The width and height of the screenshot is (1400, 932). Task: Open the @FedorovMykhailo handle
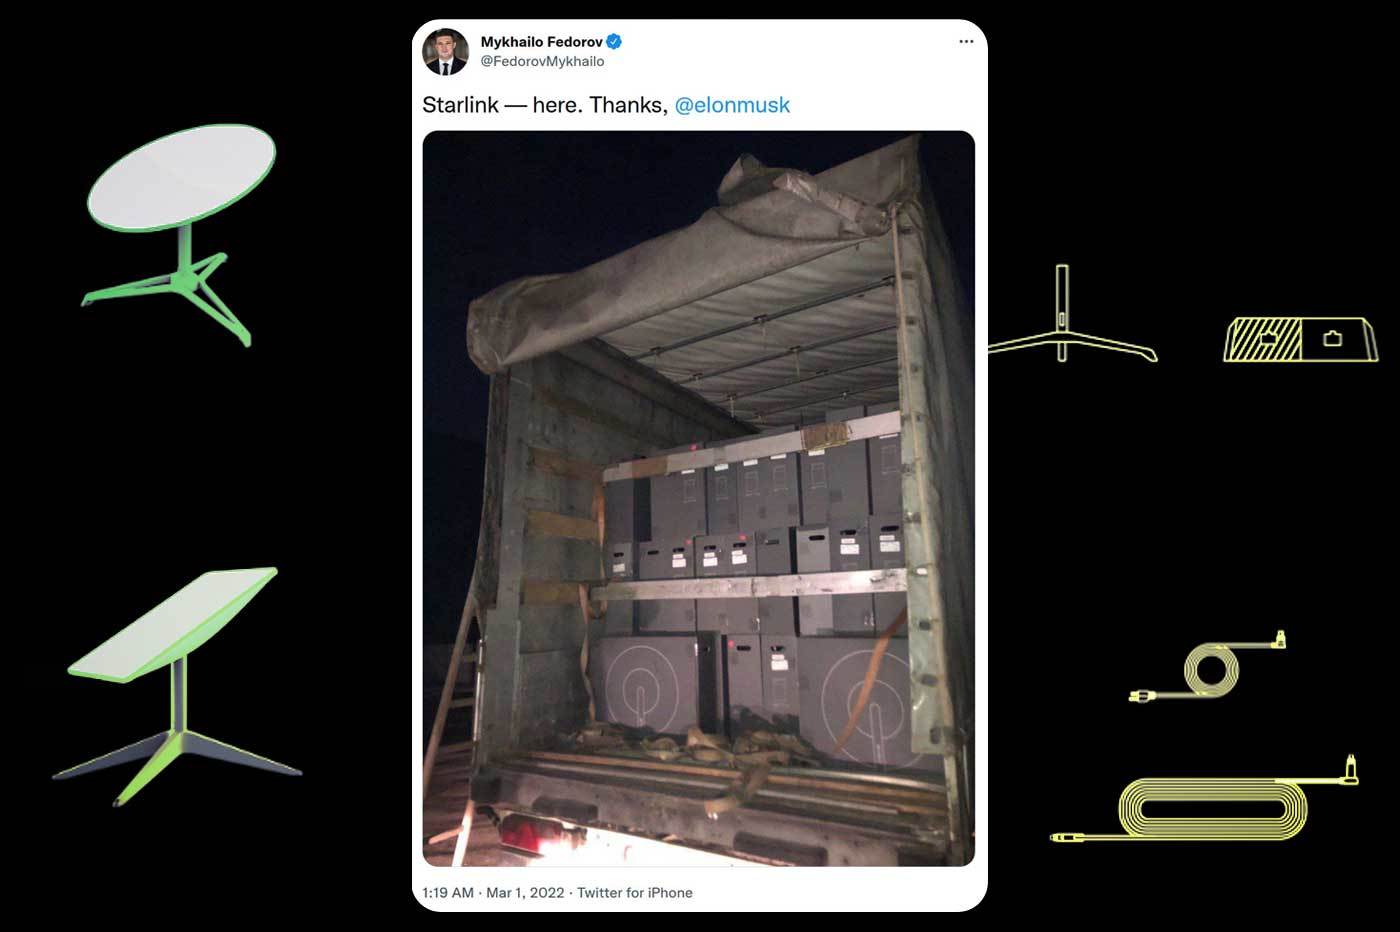542,61
